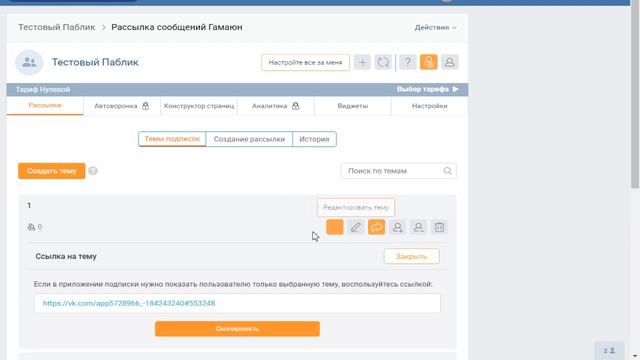Click the subscriber count 0 under theme 1
This screenshot has height=360, width=640.
[x=40, y=227]
